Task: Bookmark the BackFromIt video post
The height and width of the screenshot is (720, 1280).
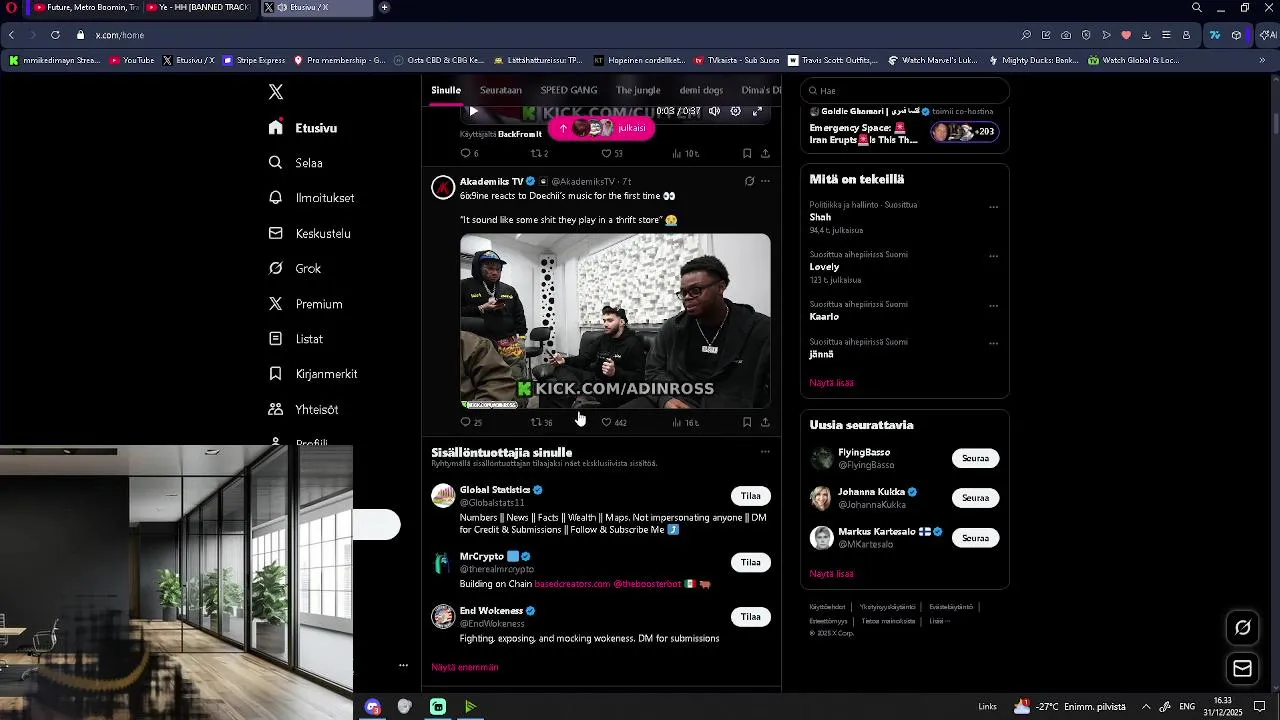Action: coord(747,153)
